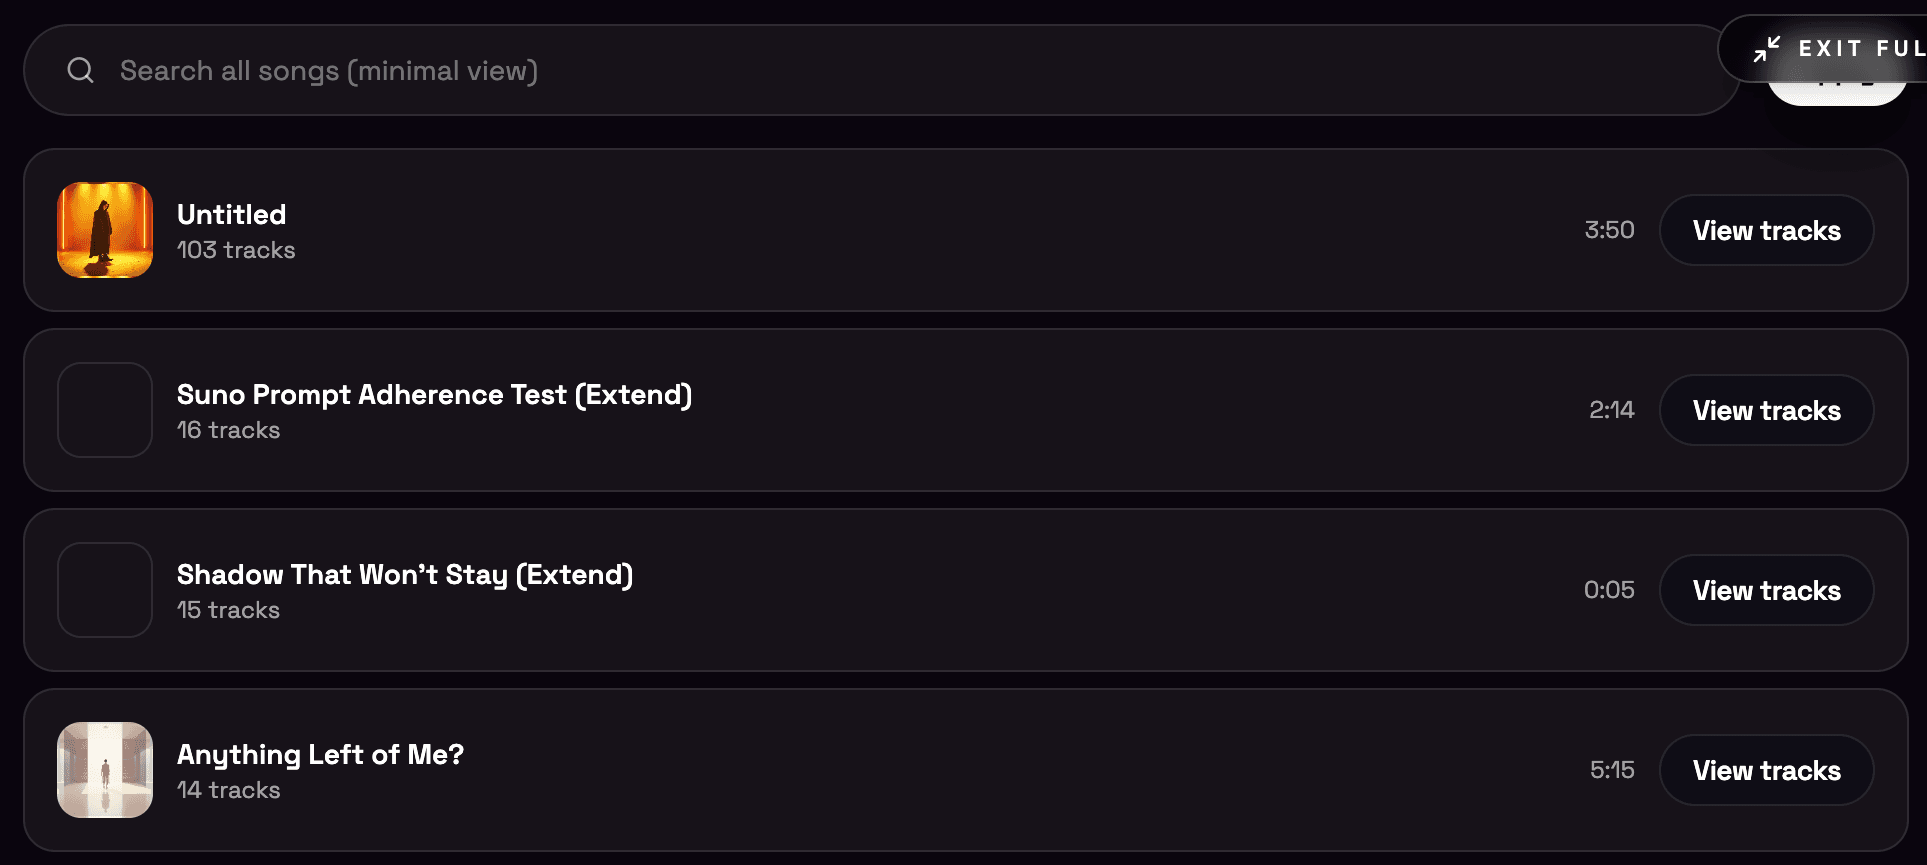Click the 103 tracks count label
This screenshot has width=1927, height=865.
click(236, 250)
